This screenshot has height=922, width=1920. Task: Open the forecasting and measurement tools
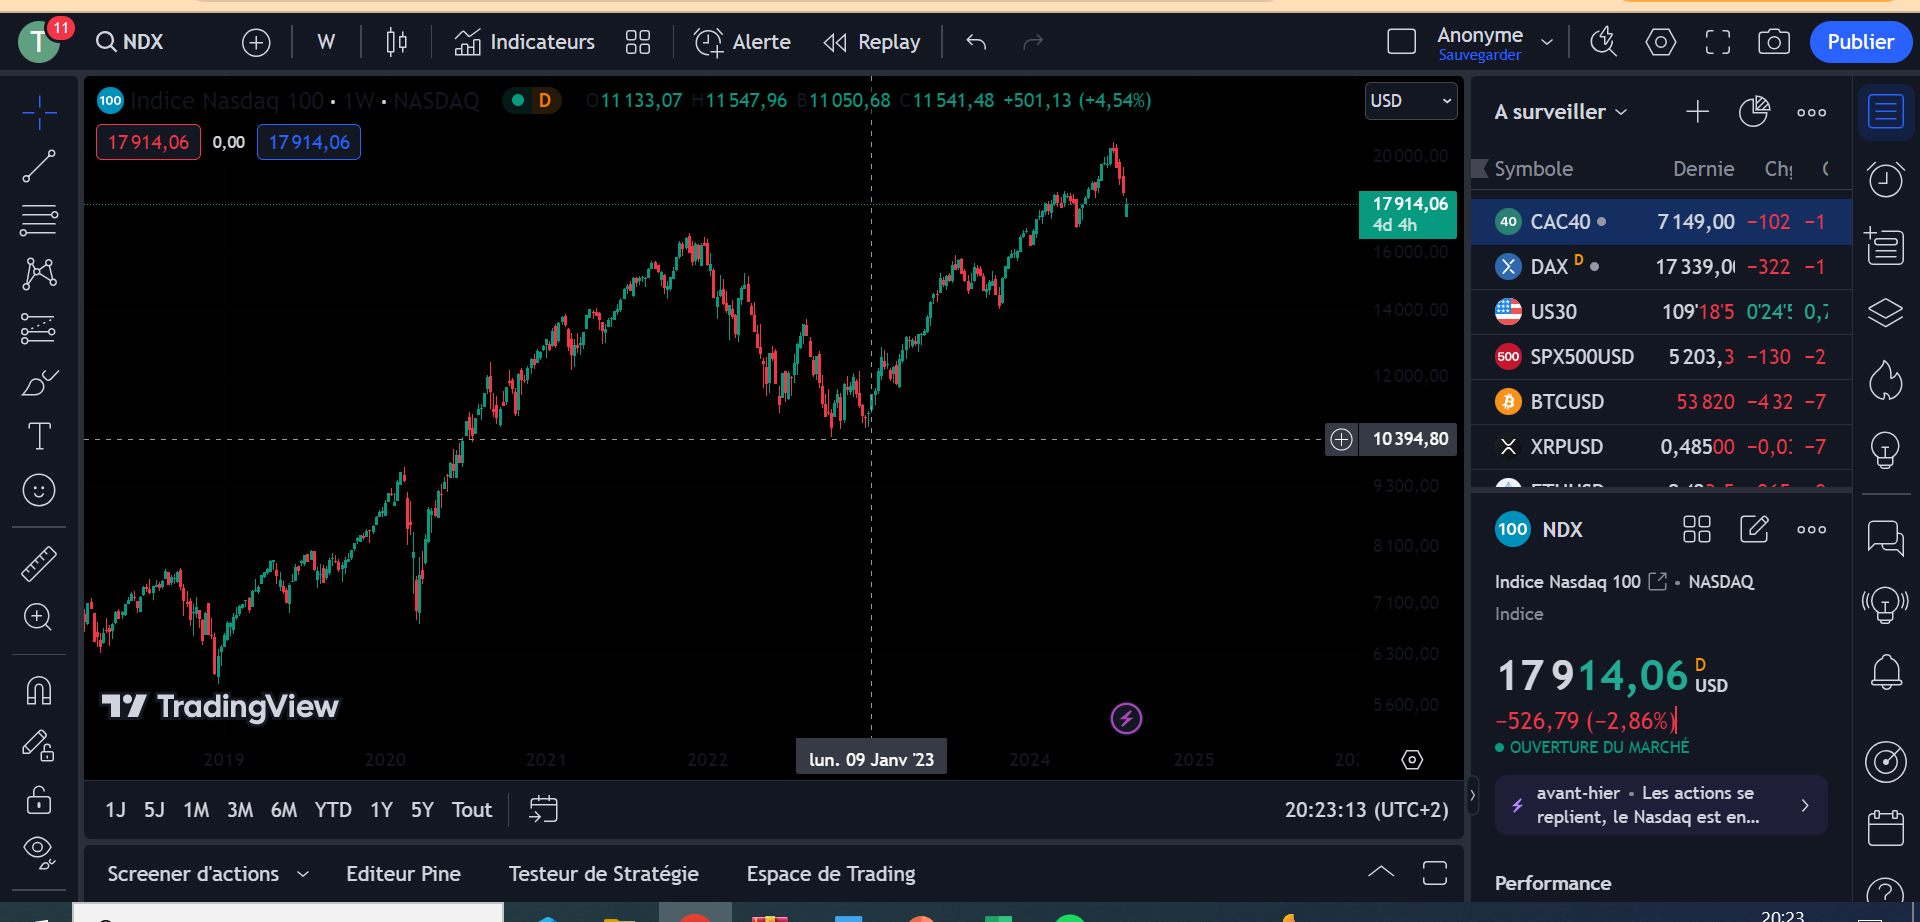[39, 328]
